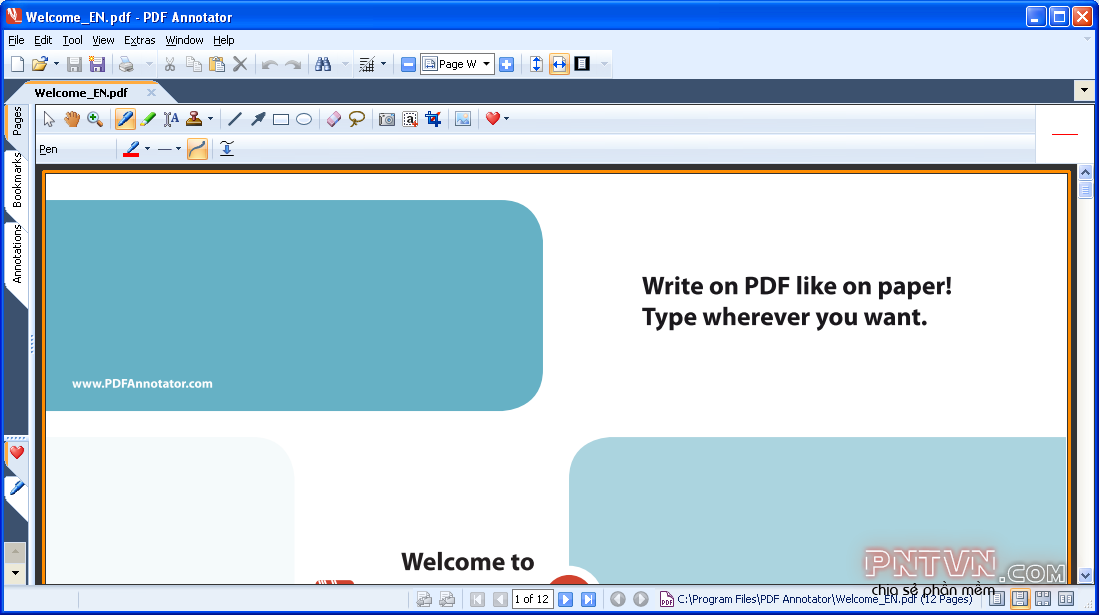The image size is (1099, 615).
Task: Open the Bookmarks sidebar tab
Action: (x=16, y=180)
